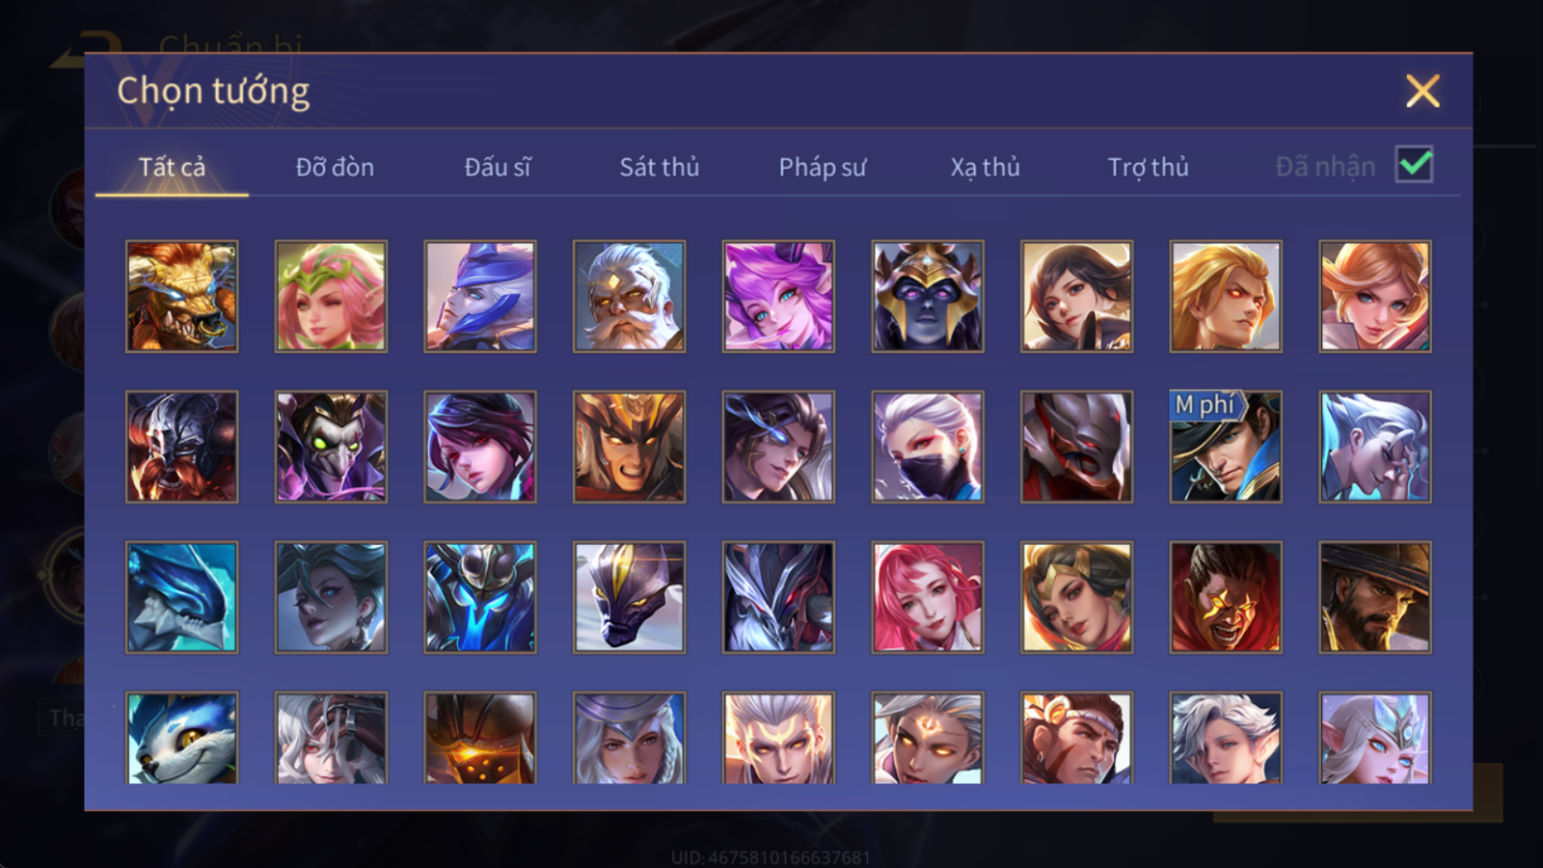Choose the pink-haired elf with leaf crown
This screenshot has height=868, width=1543.
331,296
